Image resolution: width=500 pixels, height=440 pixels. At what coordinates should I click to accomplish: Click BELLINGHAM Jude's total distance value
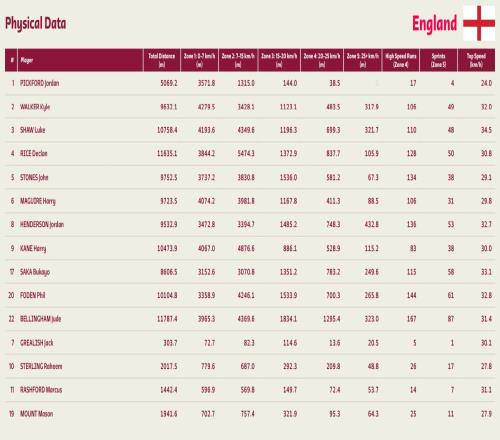click(167, 319)
